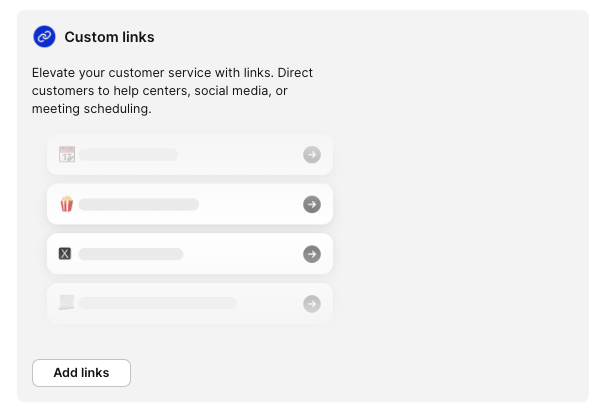This screenshot has height=414, width=602.
Task: Click the blue chain-link Custom links icon
Action: coord(44,37)
